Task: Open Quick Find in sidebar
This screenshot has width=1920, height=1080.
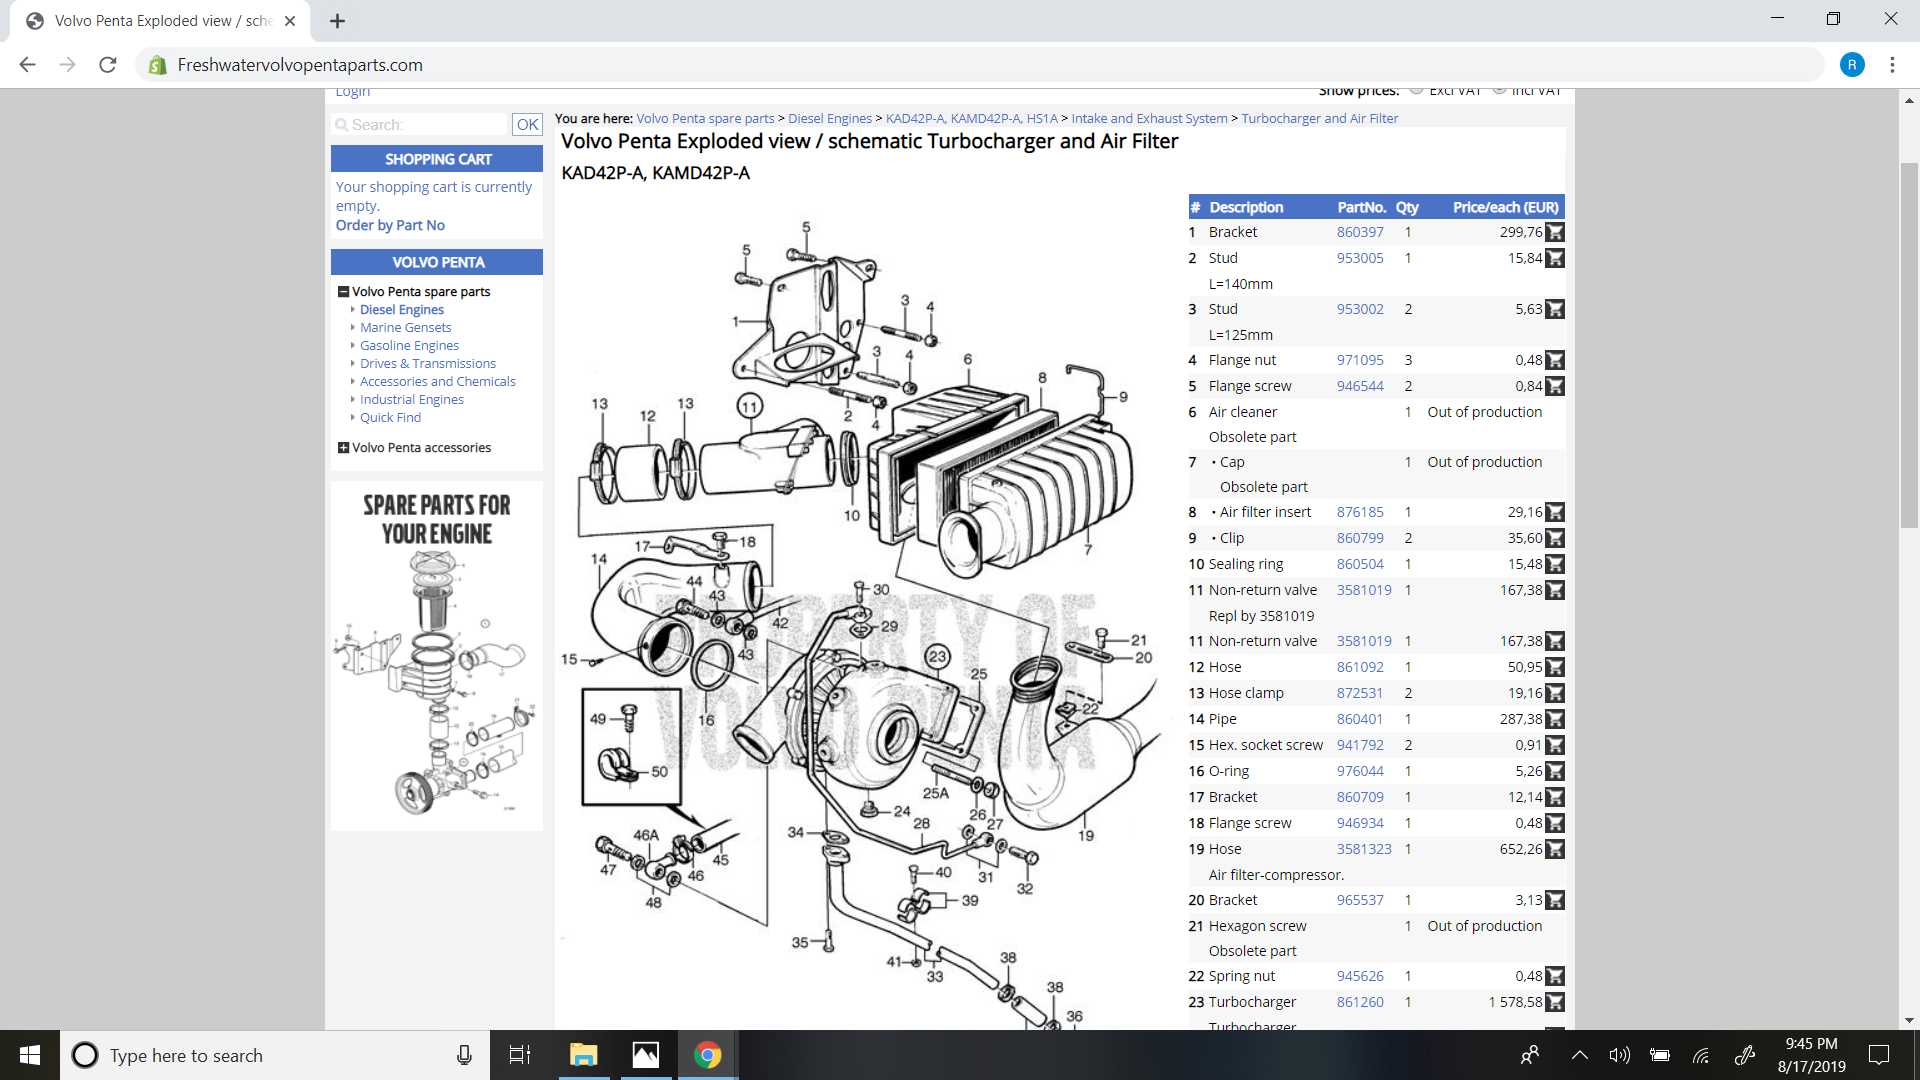Action: point(390,418)
